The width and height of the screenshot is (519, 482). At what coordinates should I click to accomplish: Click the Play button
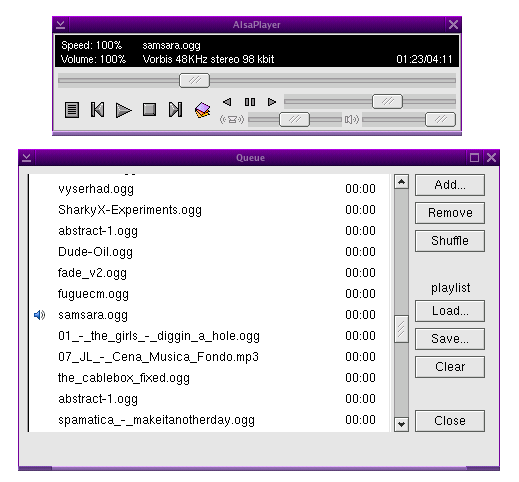pos(123,110)
